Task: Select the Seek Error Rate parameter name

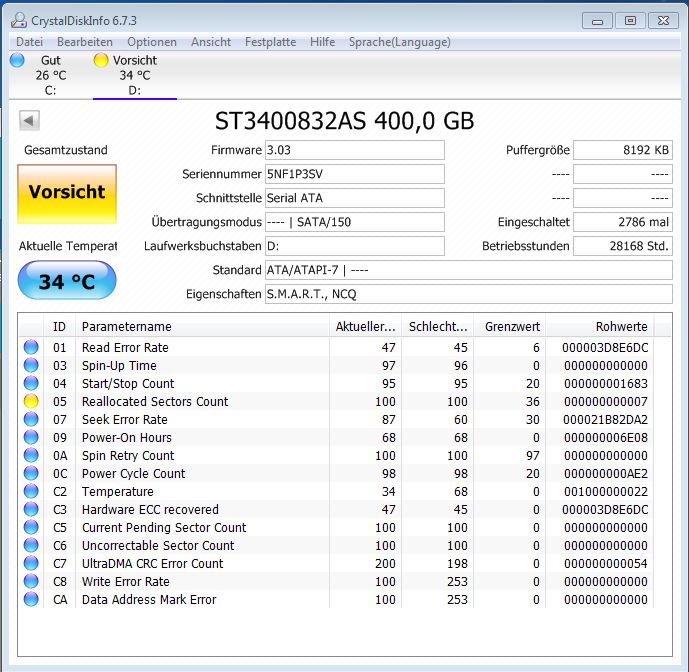Action: [x=125, y=419]
